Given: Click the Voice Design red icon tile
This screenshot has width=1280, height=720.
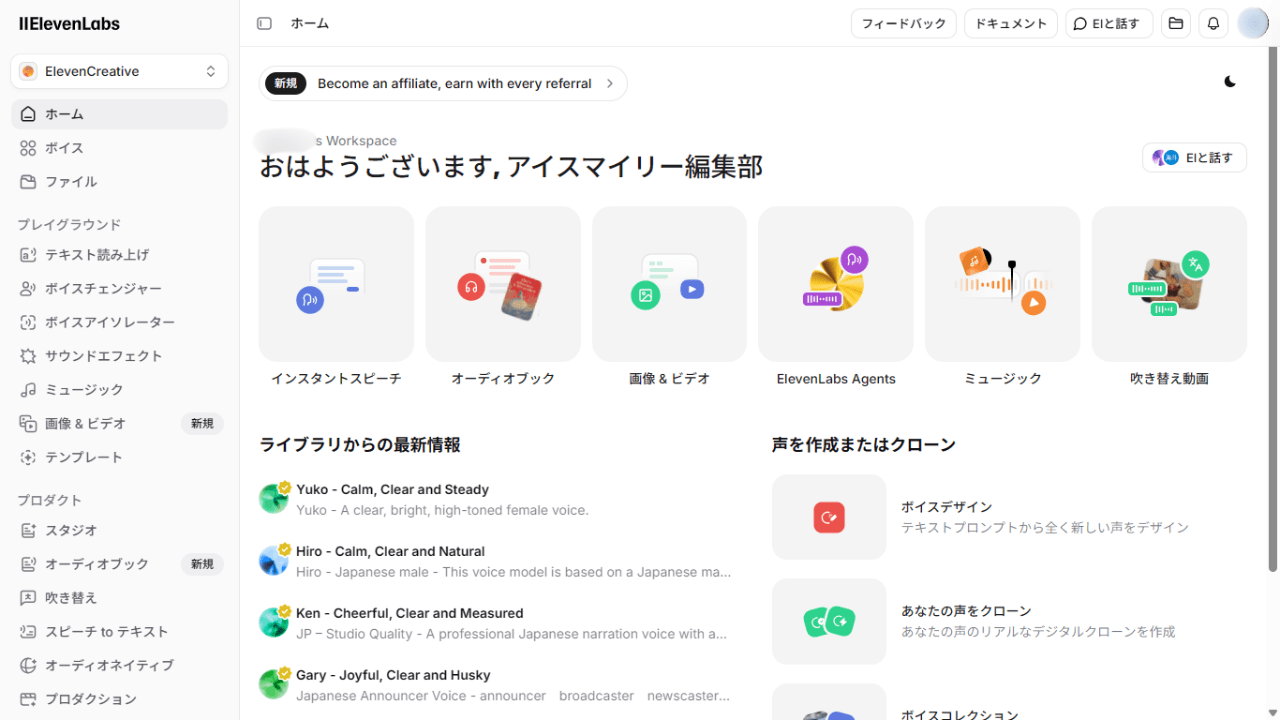Looking at the screenshot, I should tap(829, 517).
